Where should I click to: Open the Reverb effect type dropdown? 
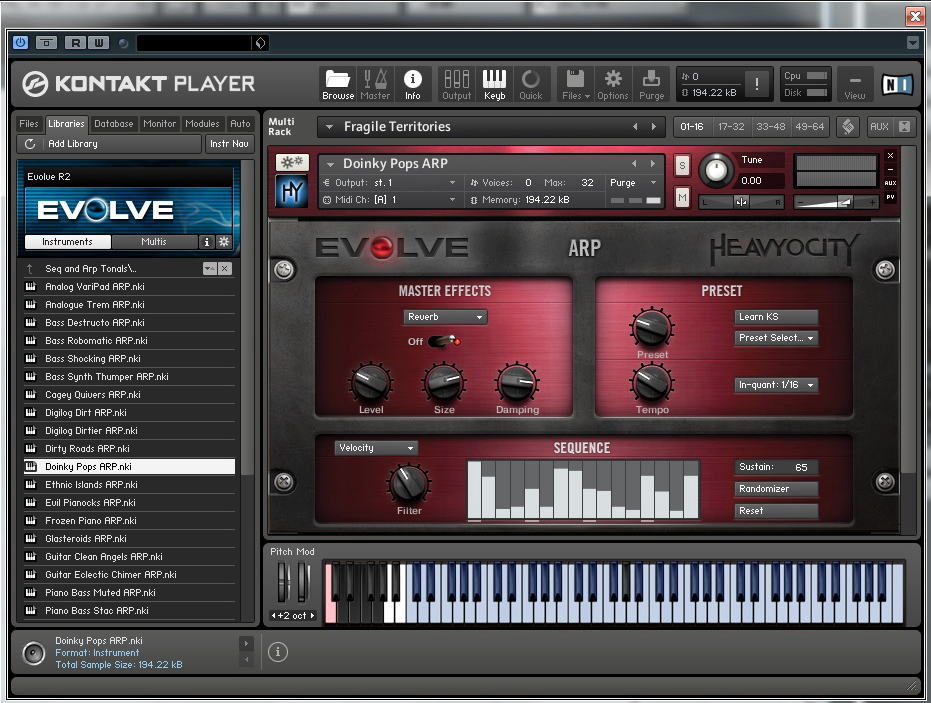[x=445, y=317]
